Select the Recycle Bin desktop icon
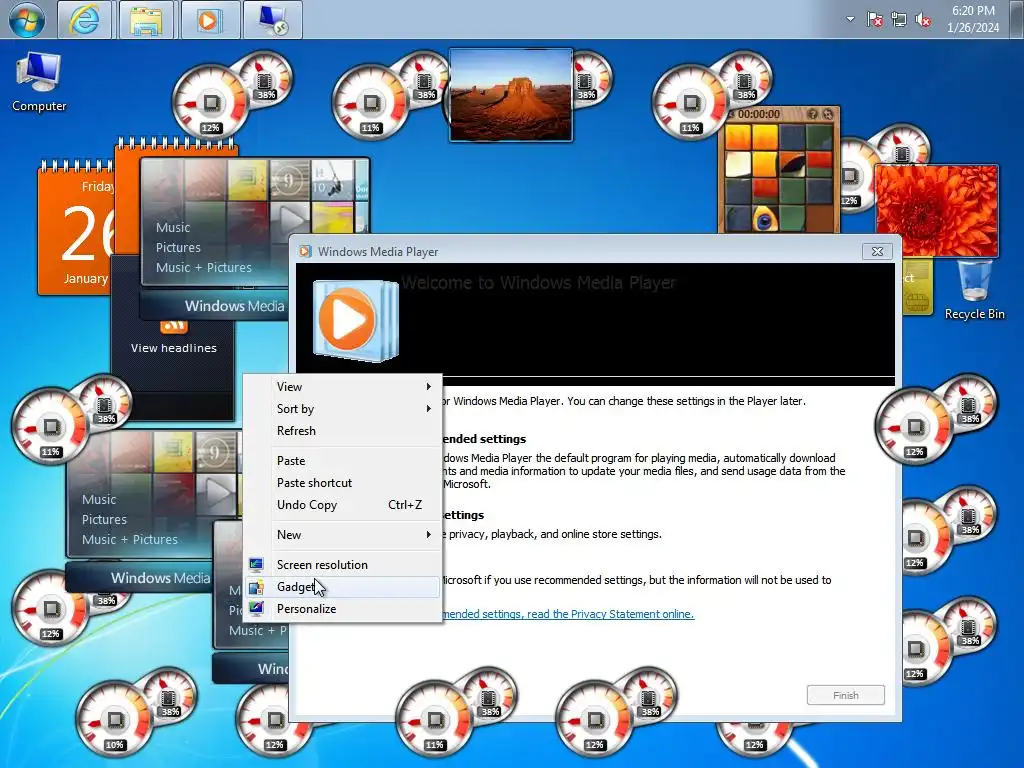Viewport: 1024px width, 768px height. (974, 291)
